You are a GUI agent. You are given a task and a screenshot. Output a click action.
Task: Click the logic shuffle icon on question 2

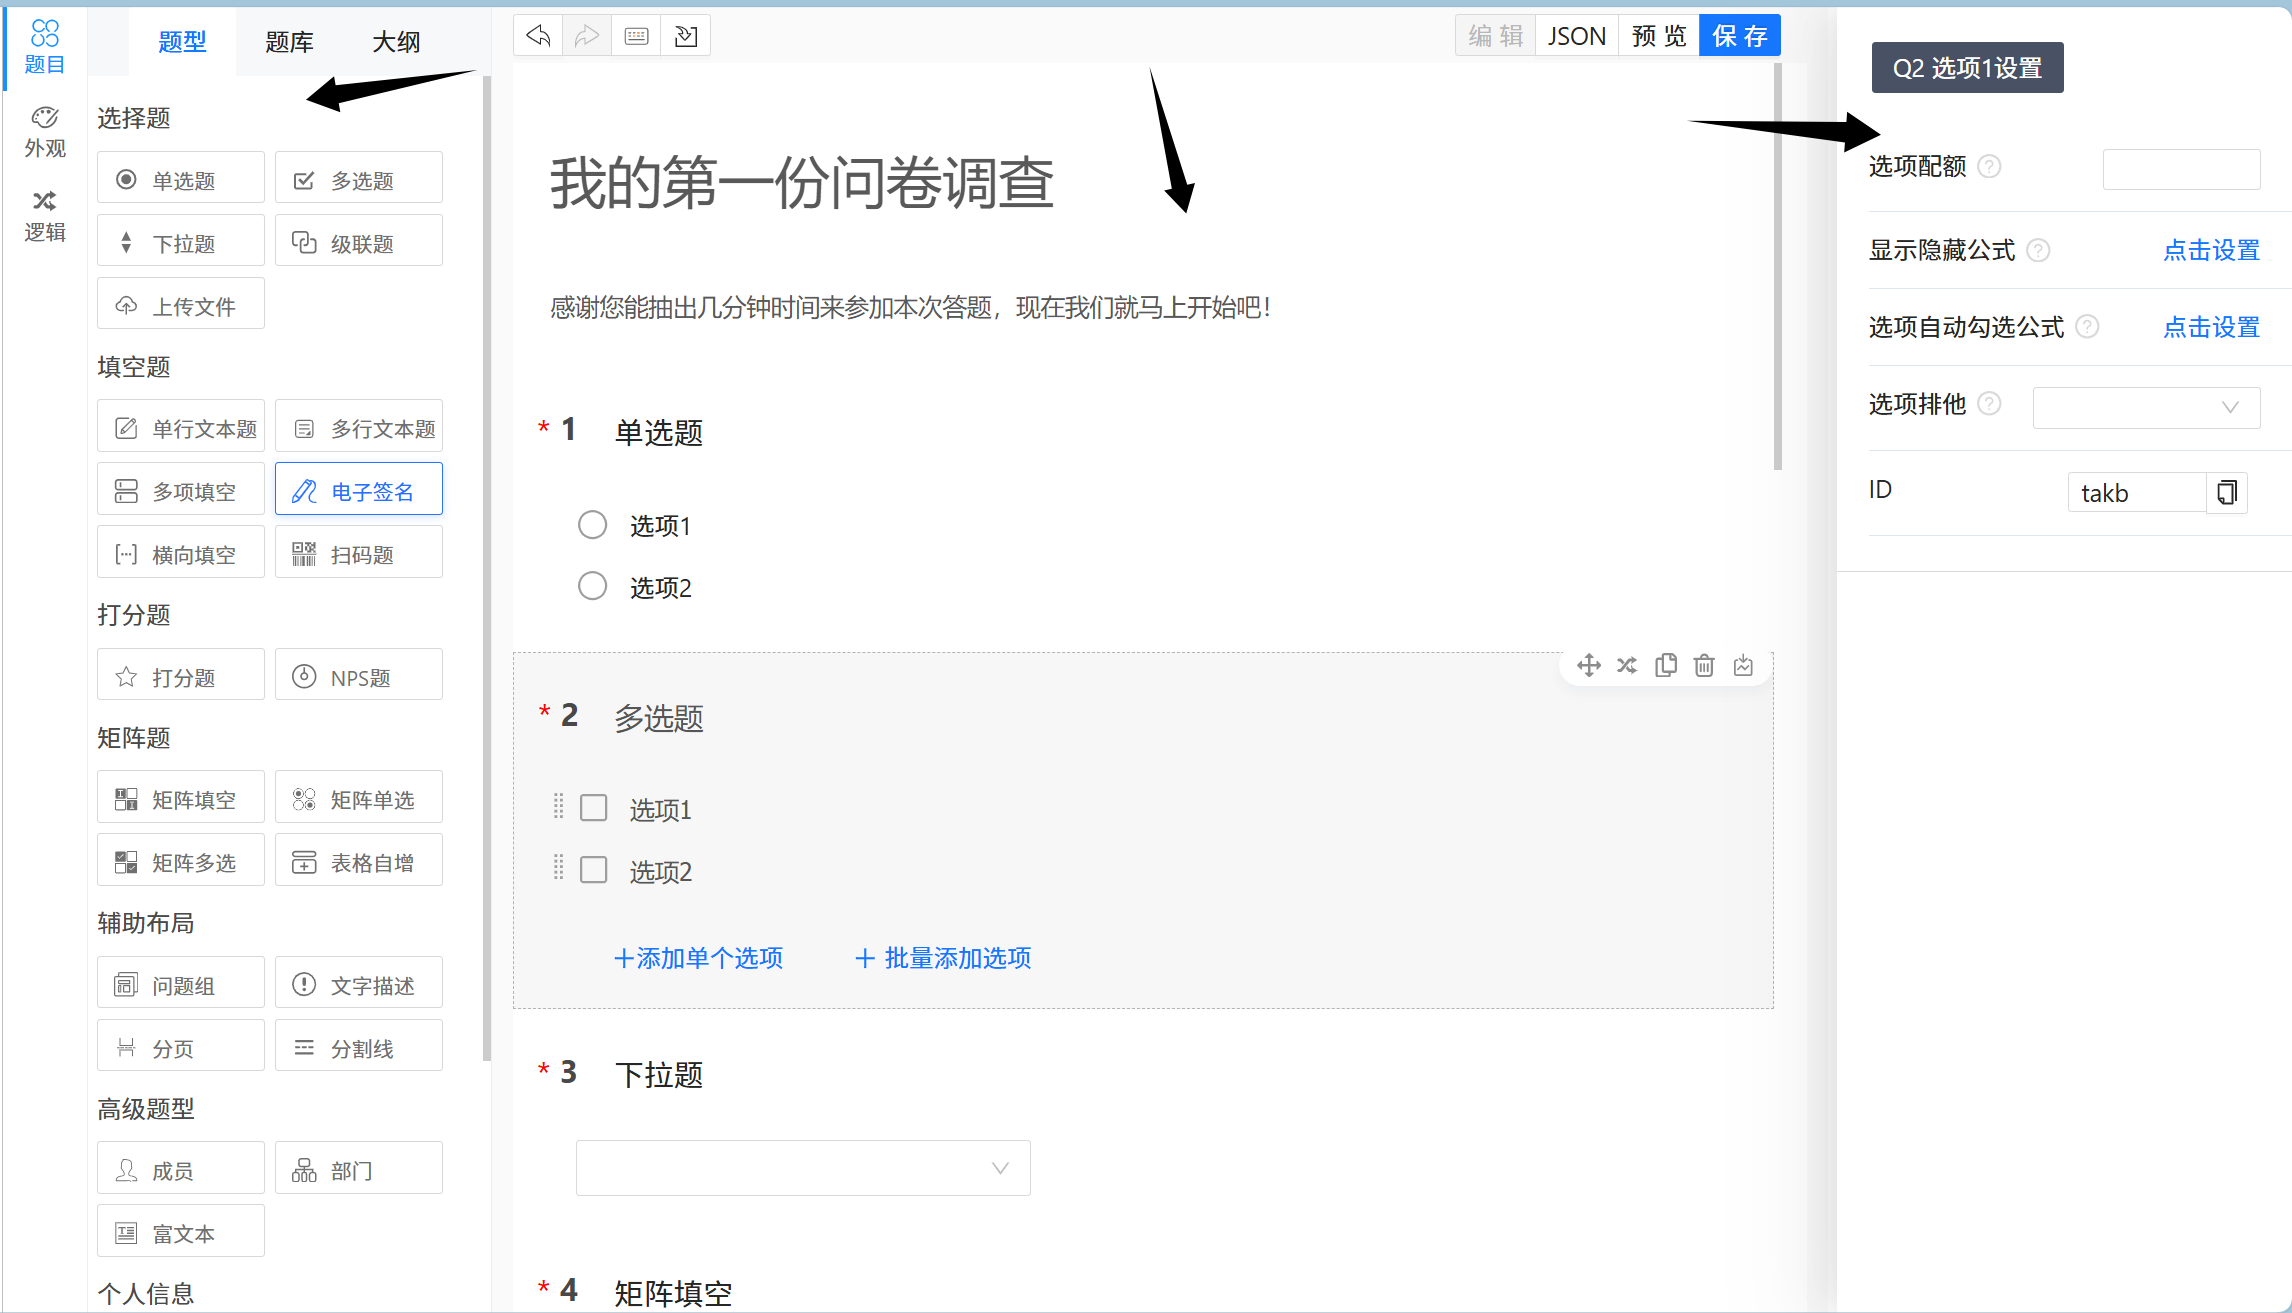[x=1627, y=665]
